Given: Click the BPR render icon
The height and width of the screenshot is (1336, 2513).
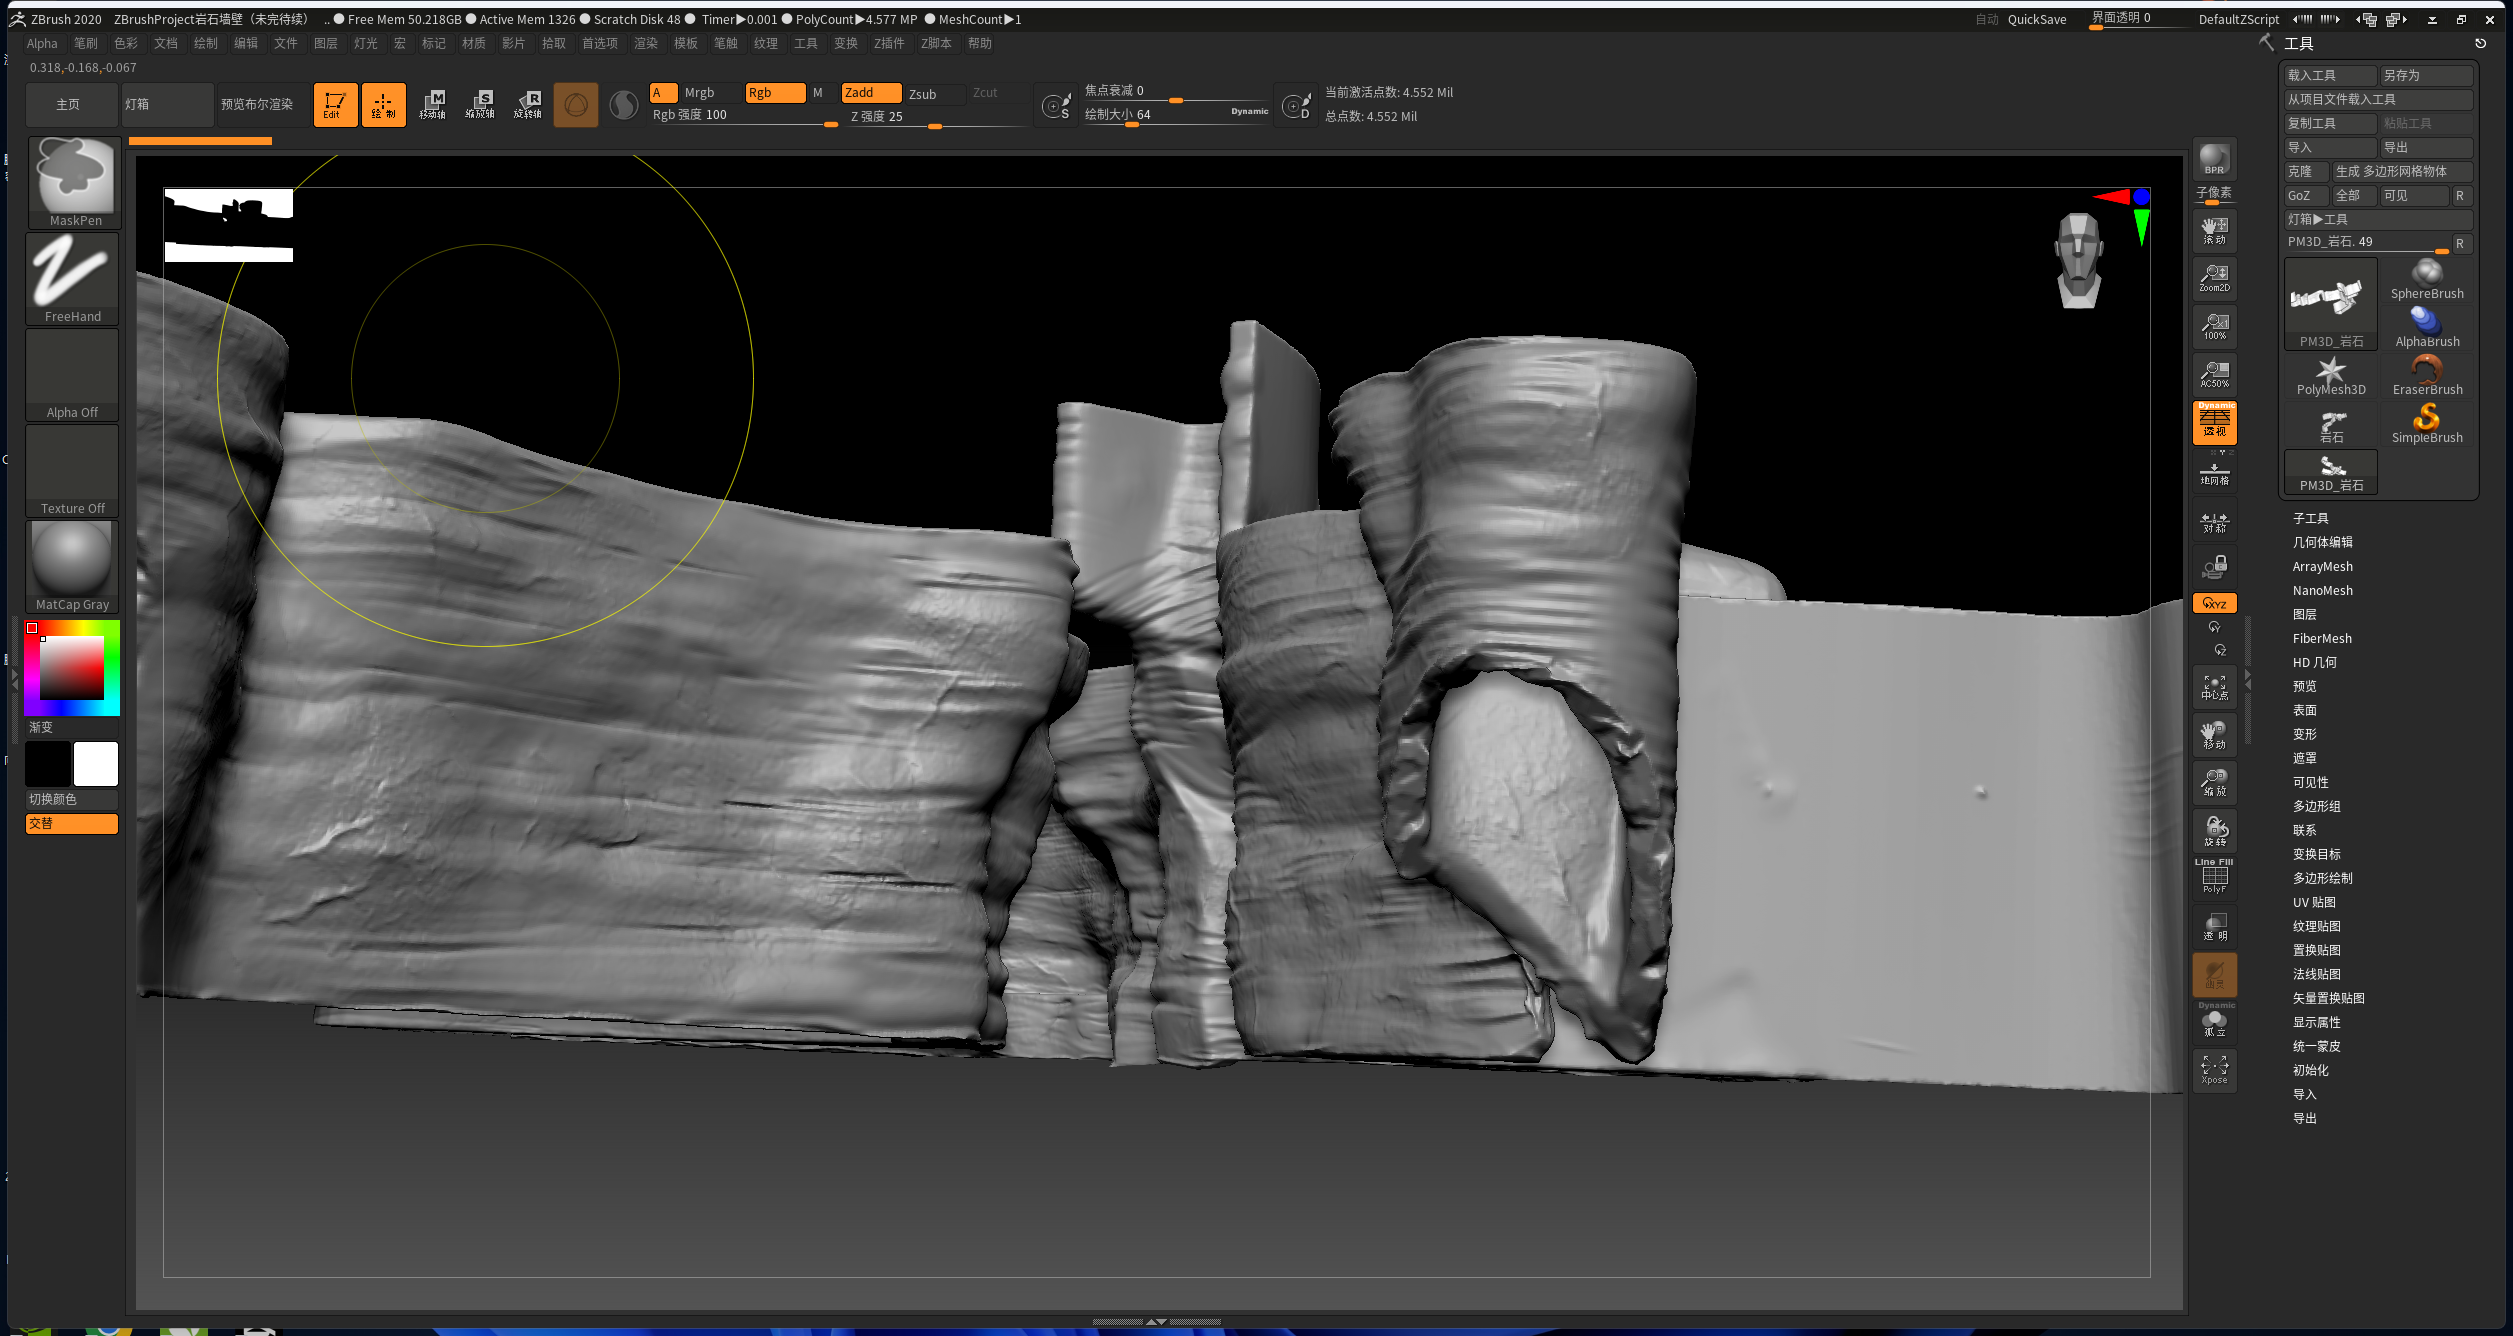Looking at the screenshot, I should [x=2214, y=159].
